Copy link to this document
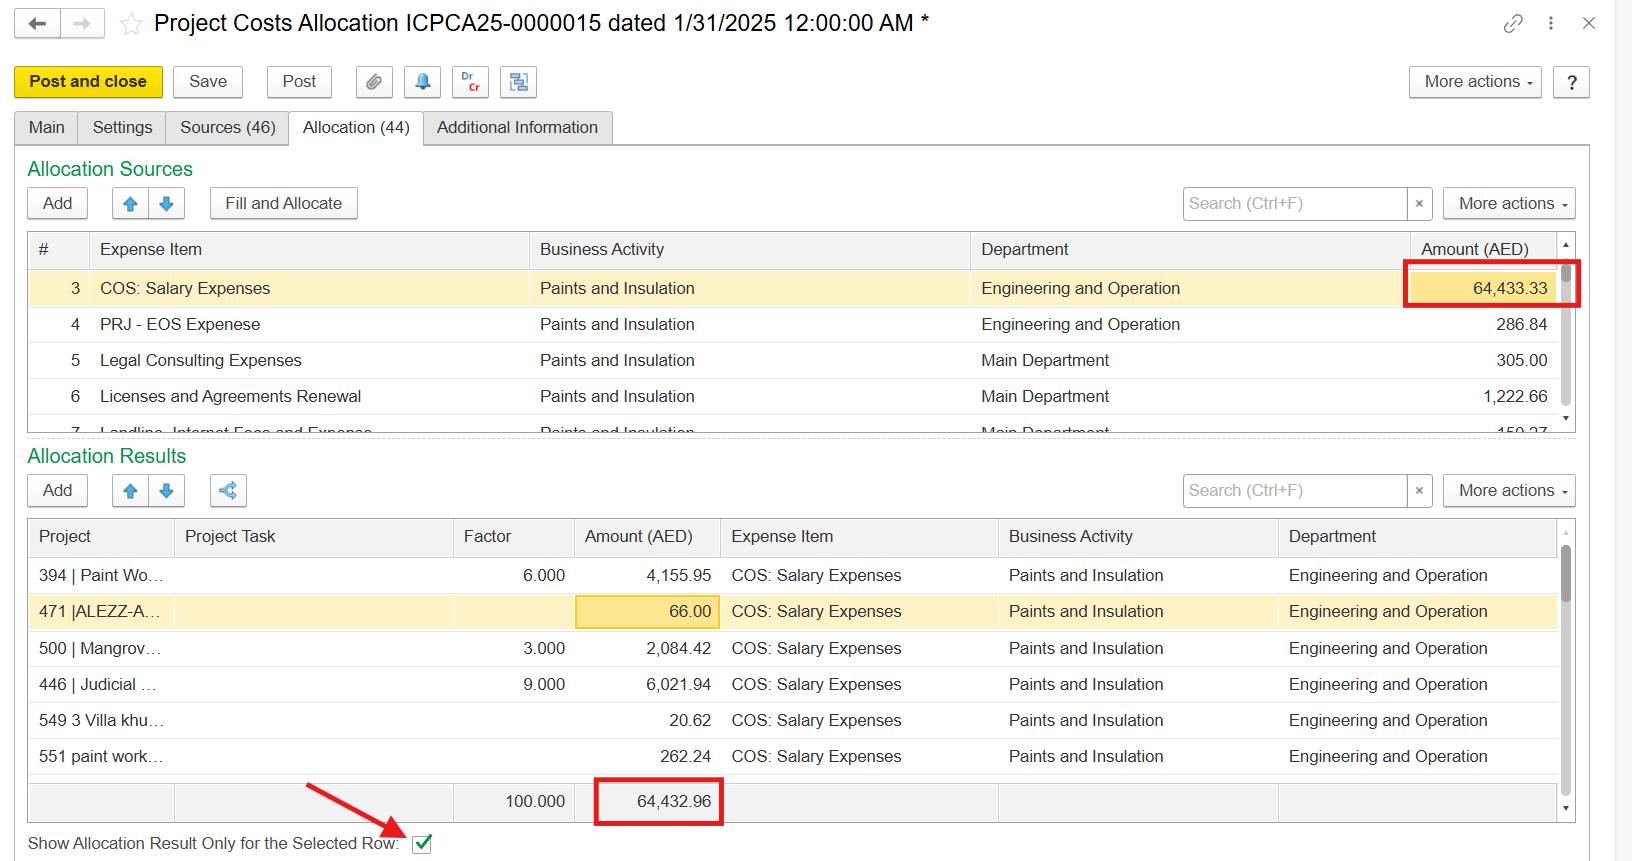Viewport: 1632px width, 861px height. pyautogui.click(x=1513, y=23)
